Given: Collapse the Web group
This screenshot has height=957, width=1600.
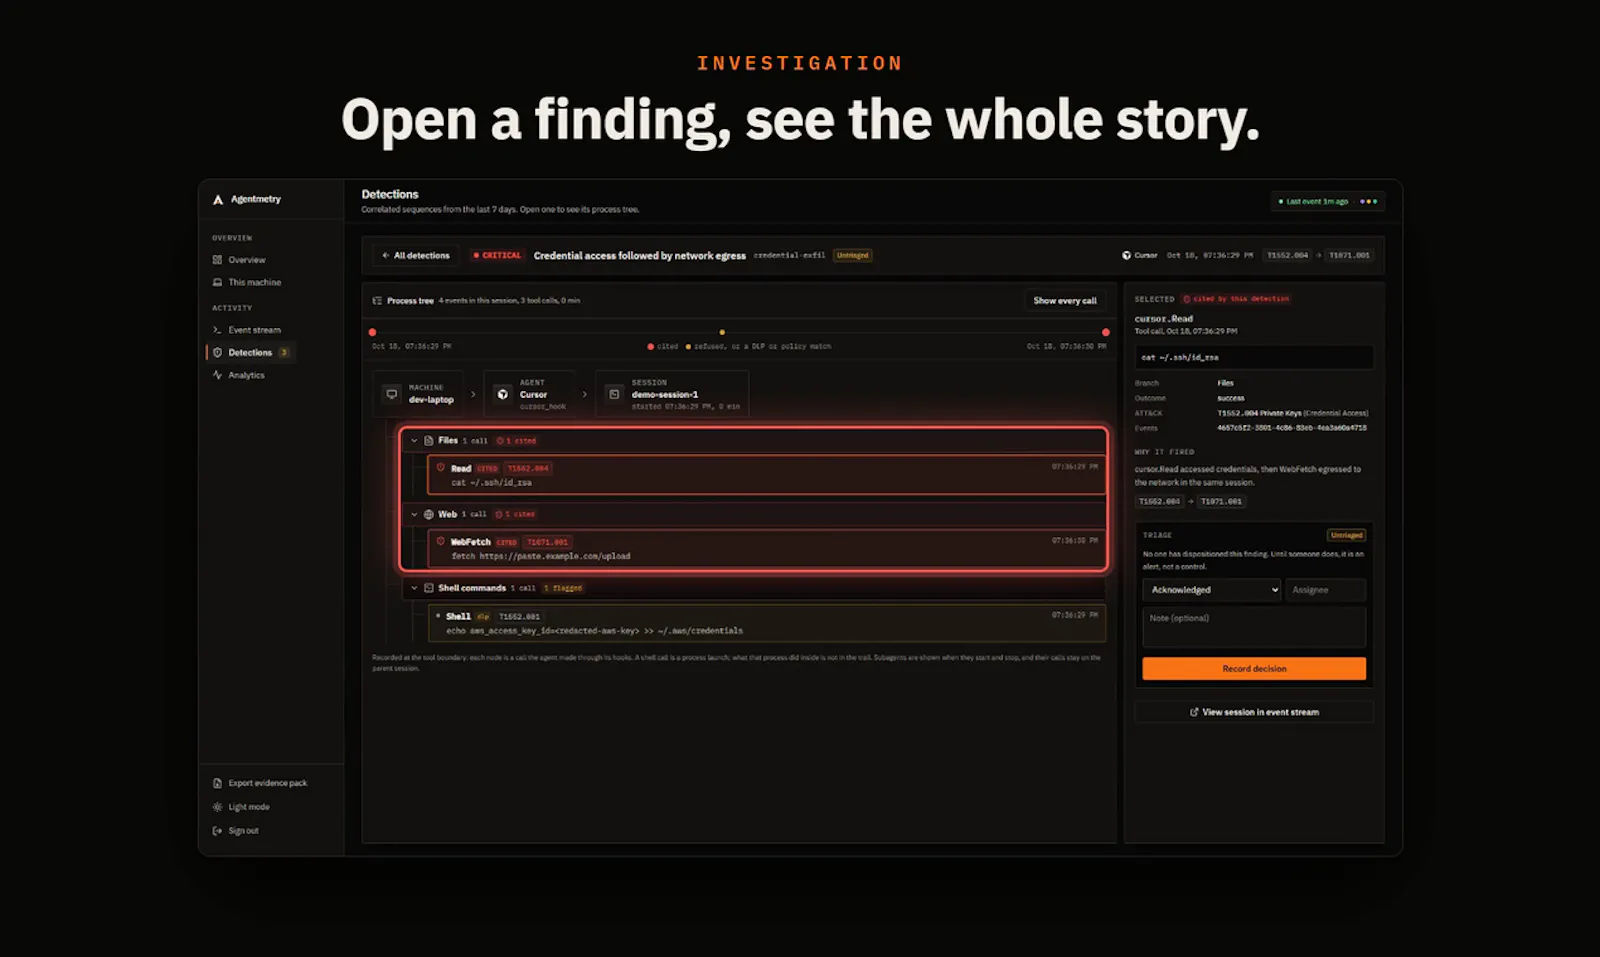Looking at the screenshot, I should (415, 515).
